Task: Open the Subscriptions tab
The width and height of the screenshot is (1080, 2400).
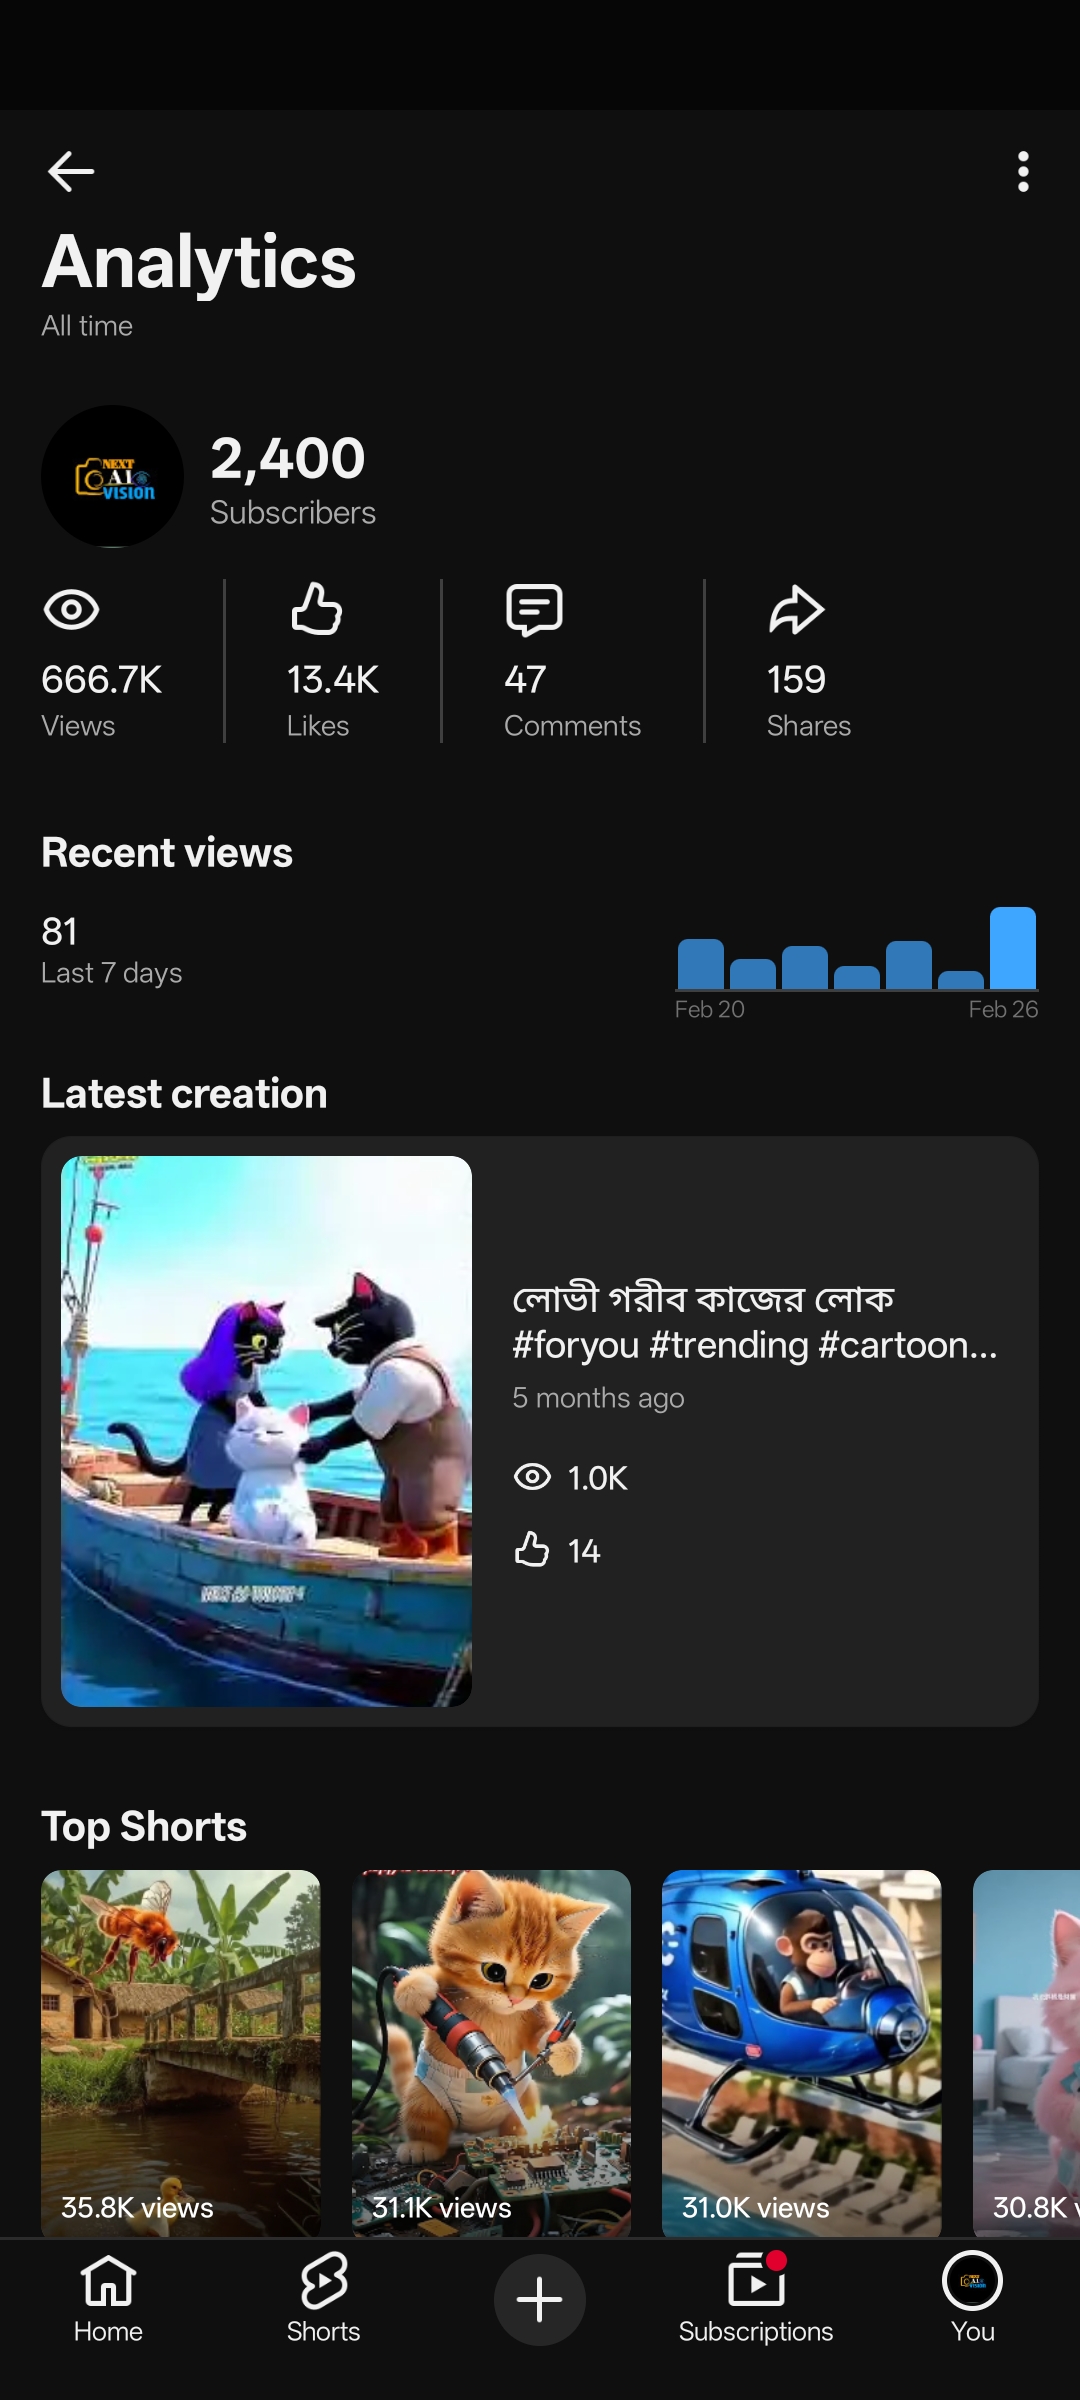Action: 756,2298
